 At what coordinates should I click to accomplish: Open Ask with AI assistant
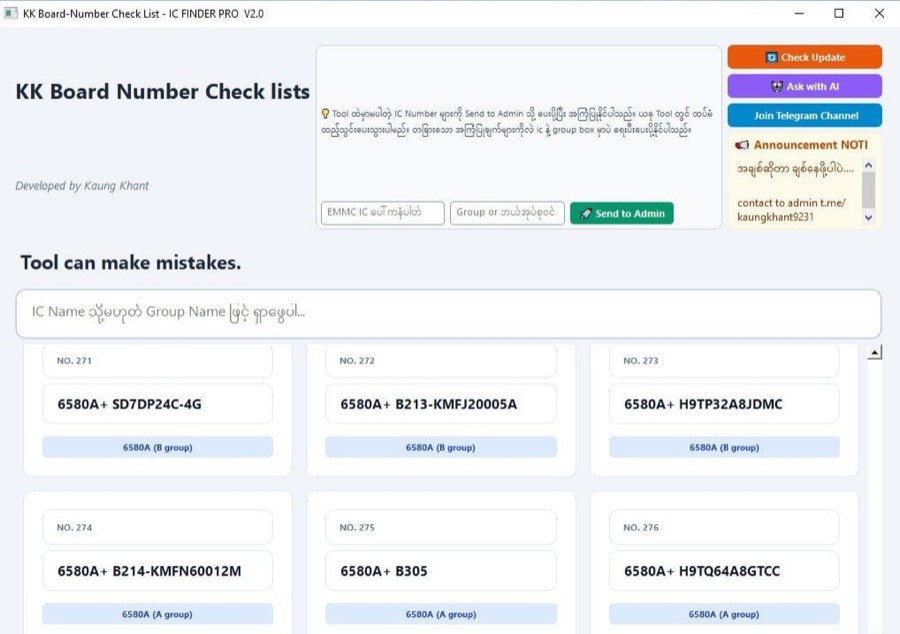(x=805, y=86)
